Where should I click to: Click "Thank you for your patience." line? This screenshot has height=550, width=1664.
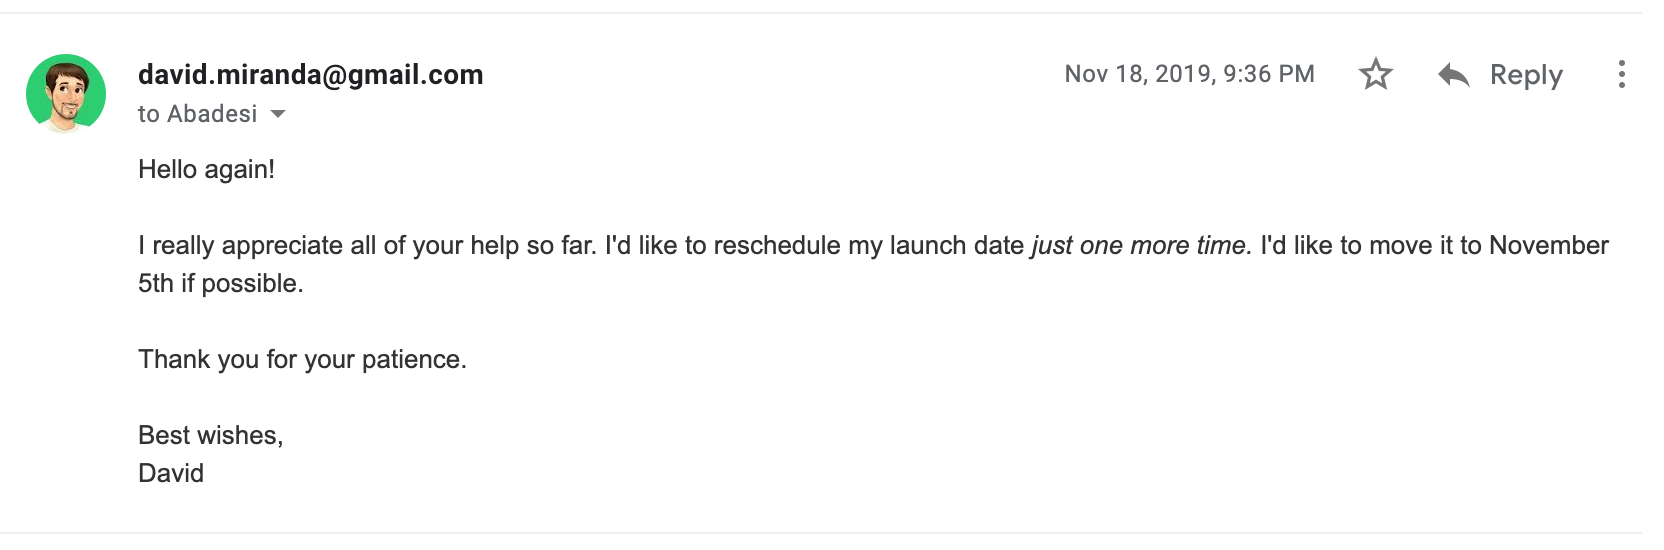[x=302, y=359]
